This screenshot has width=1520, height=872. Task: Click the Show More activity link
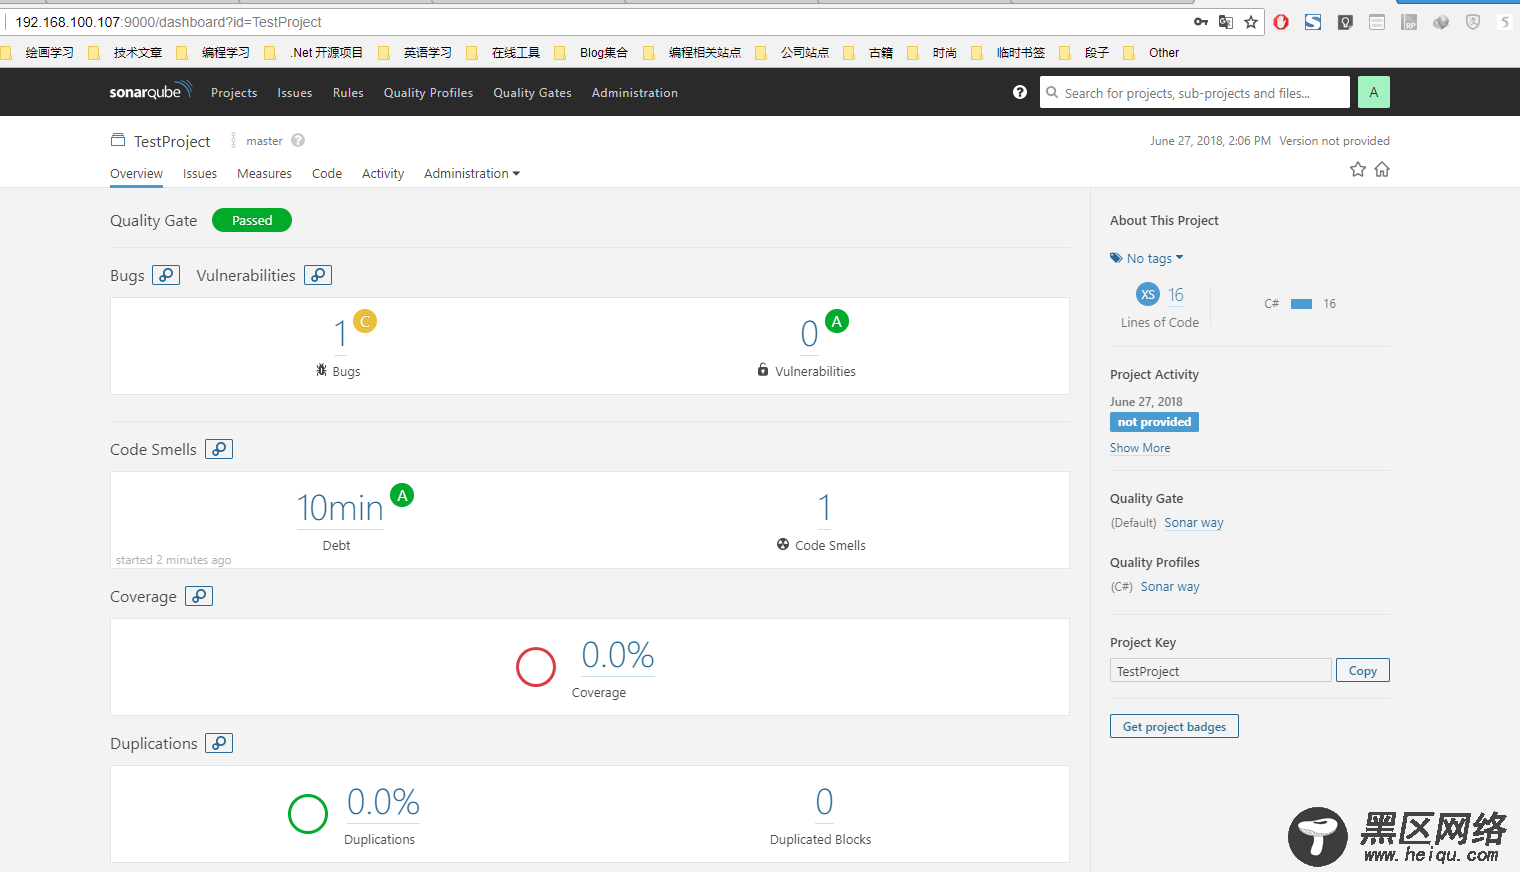coord(1140,448)
